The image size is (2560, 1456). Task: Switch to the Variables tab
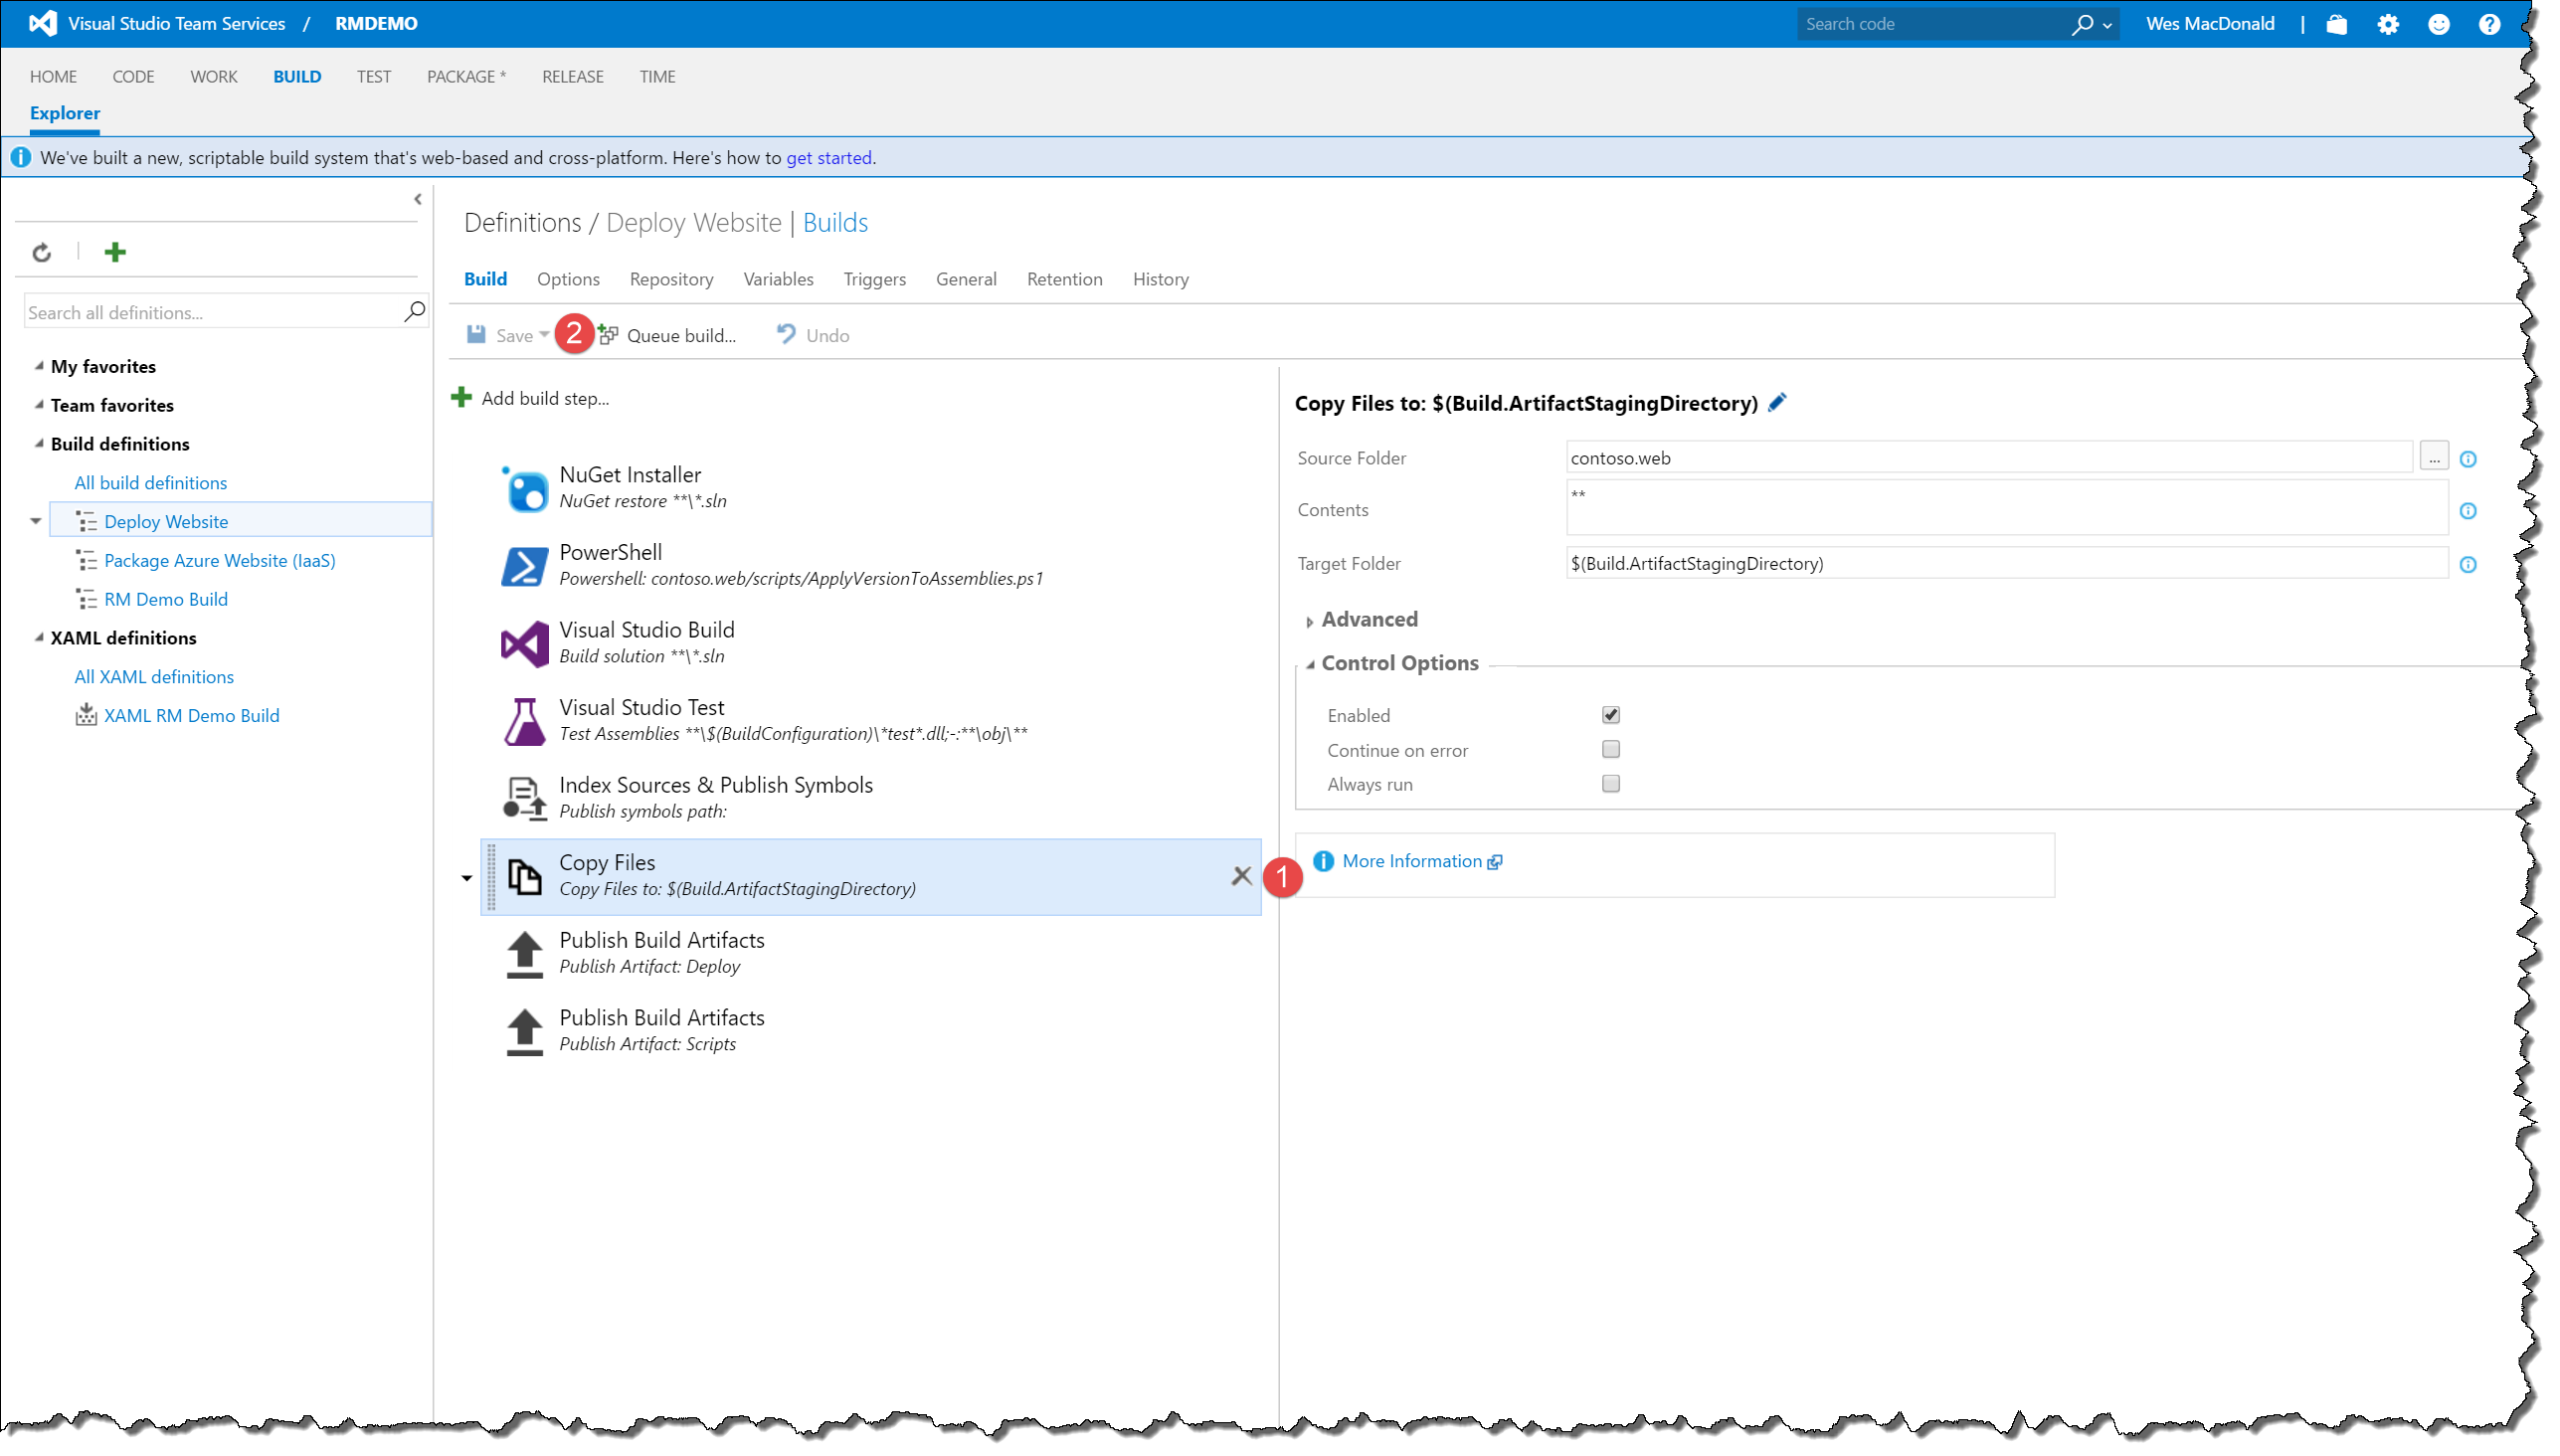tap(777, 279)
